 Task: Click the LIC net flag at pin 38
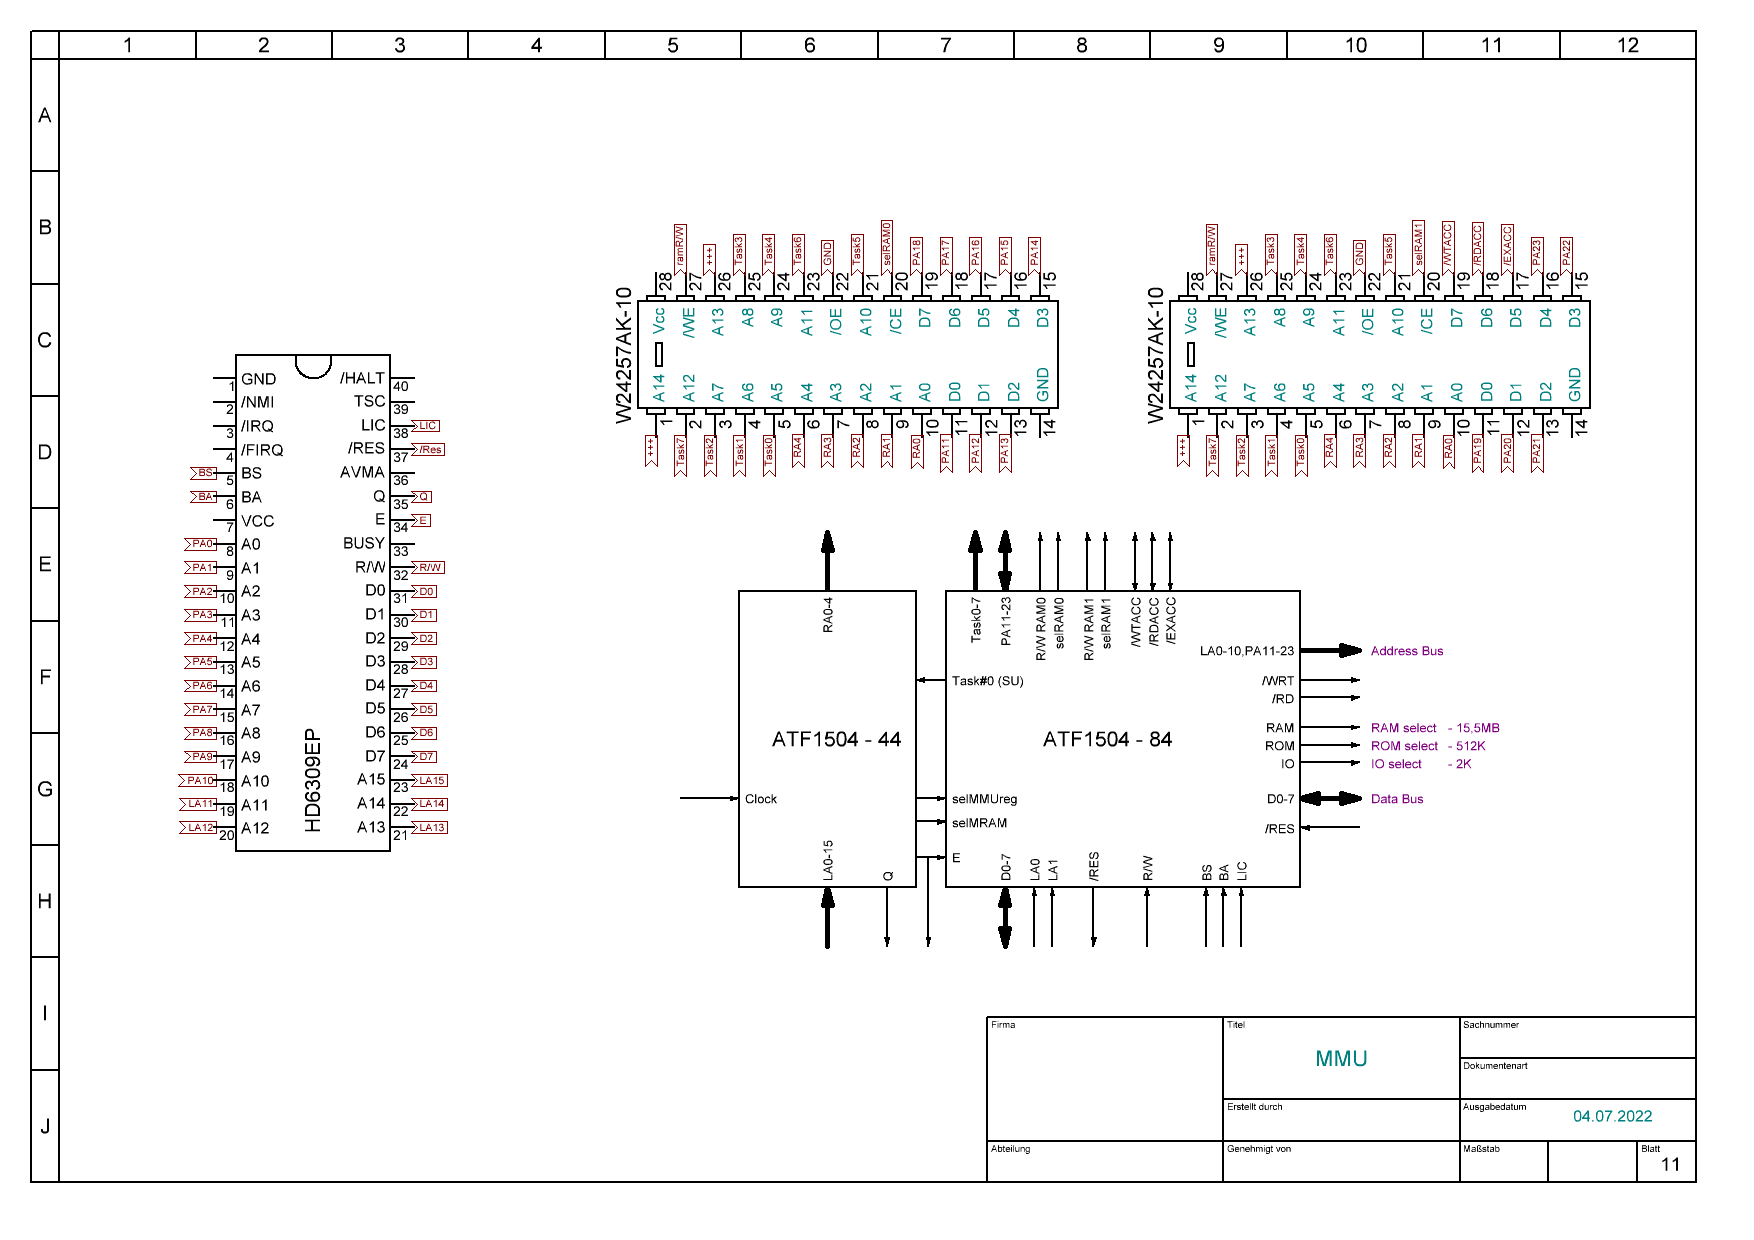427,426
